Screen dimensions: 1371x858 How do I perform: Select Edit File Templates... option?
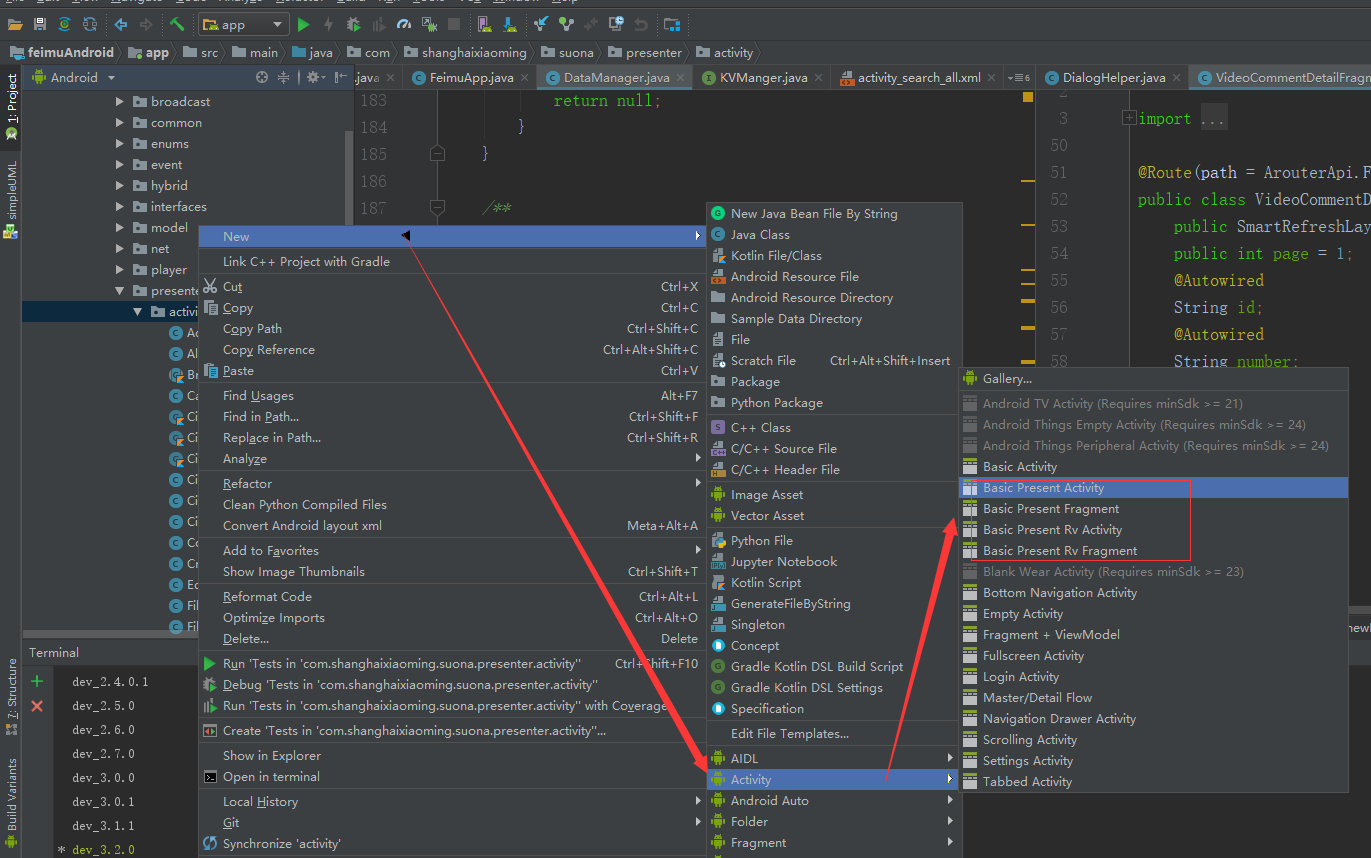834,734
